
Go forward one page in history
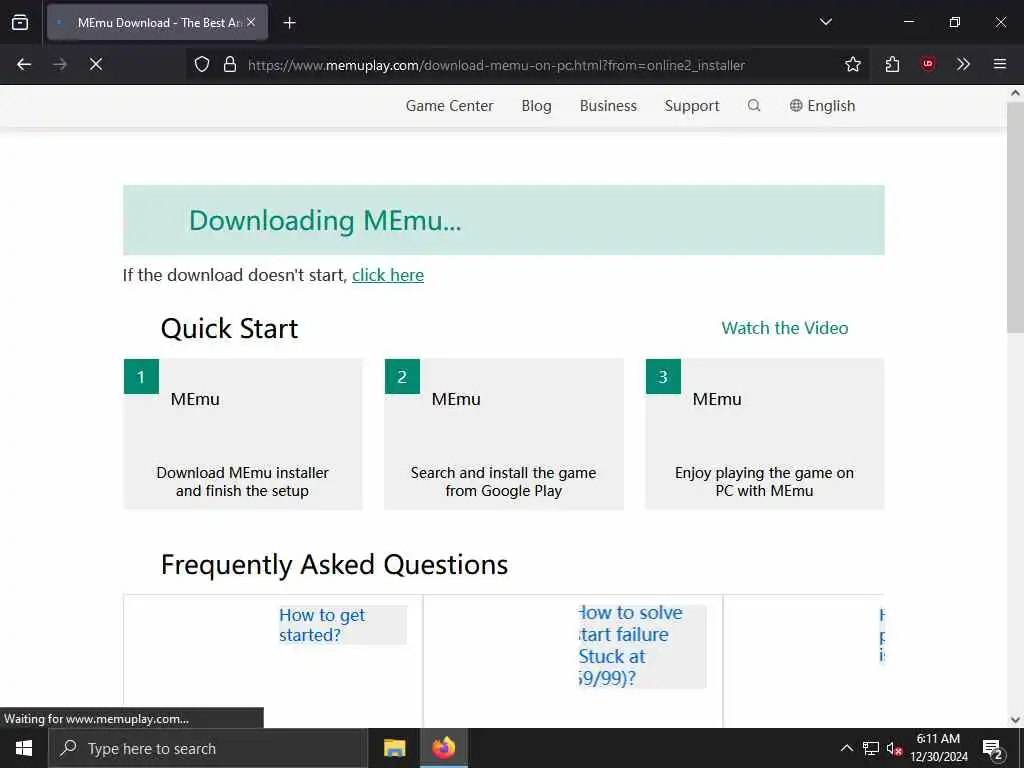(x=60, y=64)
